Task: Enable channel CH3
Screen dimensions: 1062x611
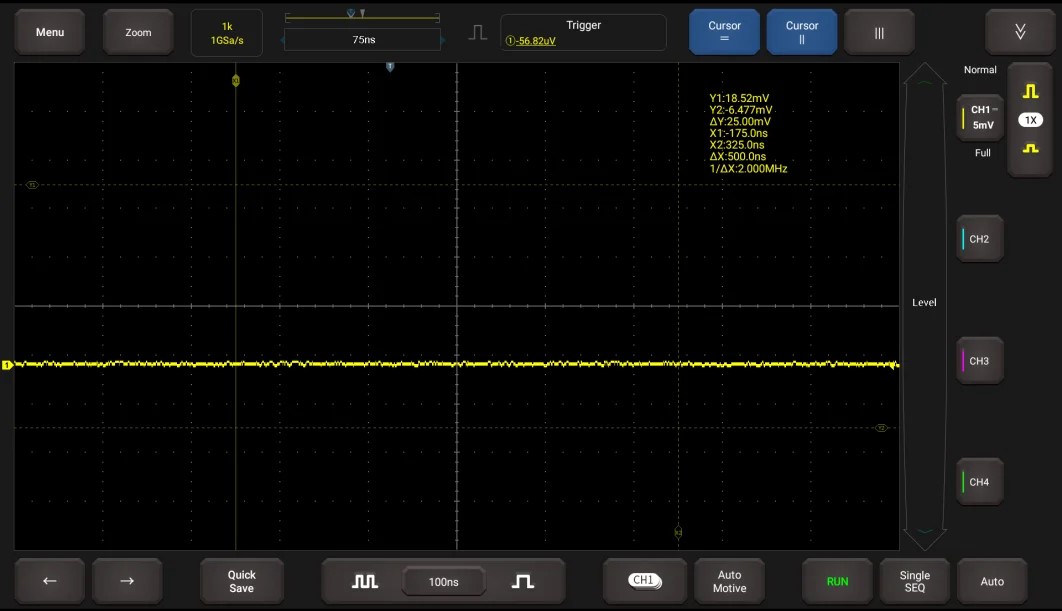Action: click(979, 360)
